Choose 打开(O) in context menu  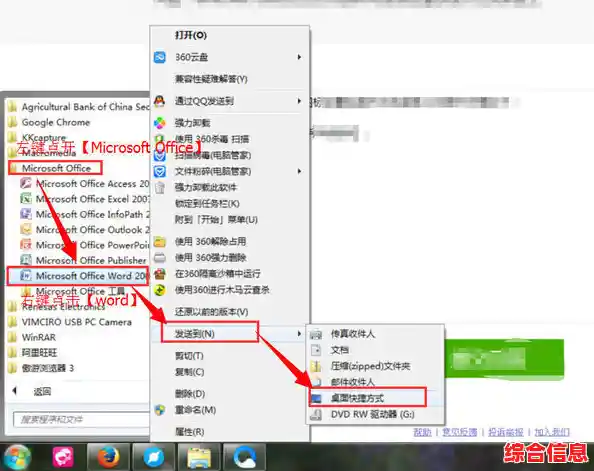(191, 35)
